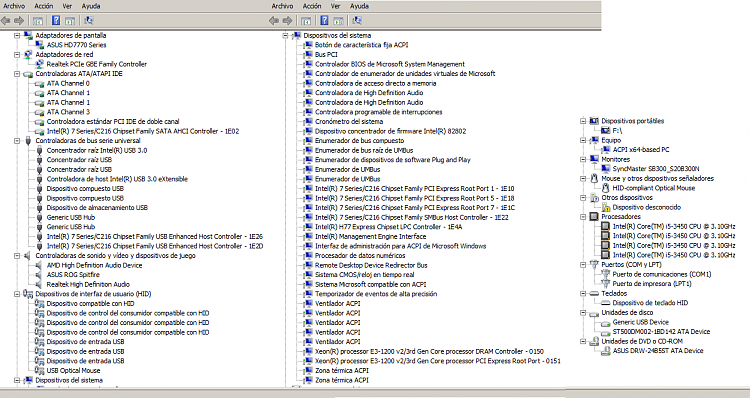Screen dimensions: 750x398
Task: Click the Dispositivo de almacenamiento USB icon
Action: click(40, 208)
